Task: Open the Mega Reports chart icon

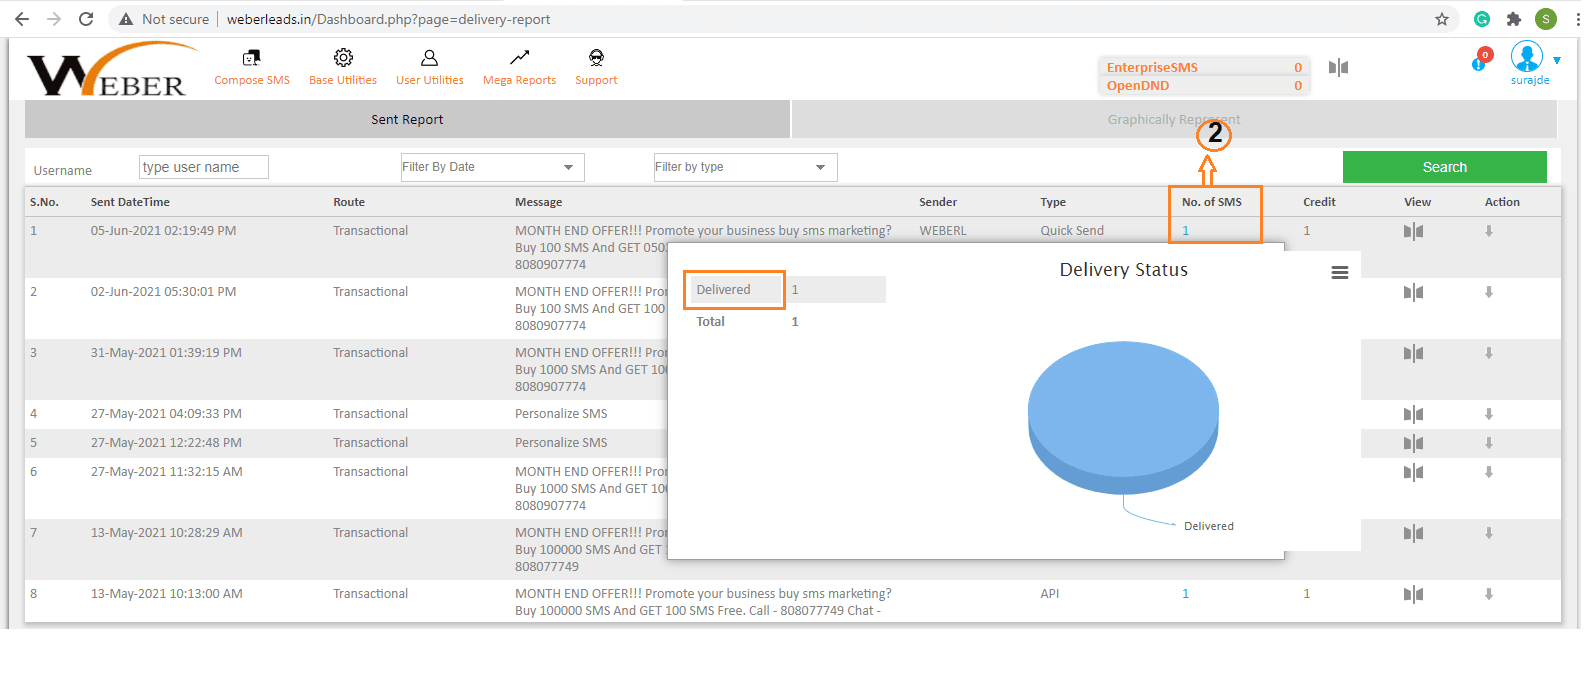Action: (519, 58)
